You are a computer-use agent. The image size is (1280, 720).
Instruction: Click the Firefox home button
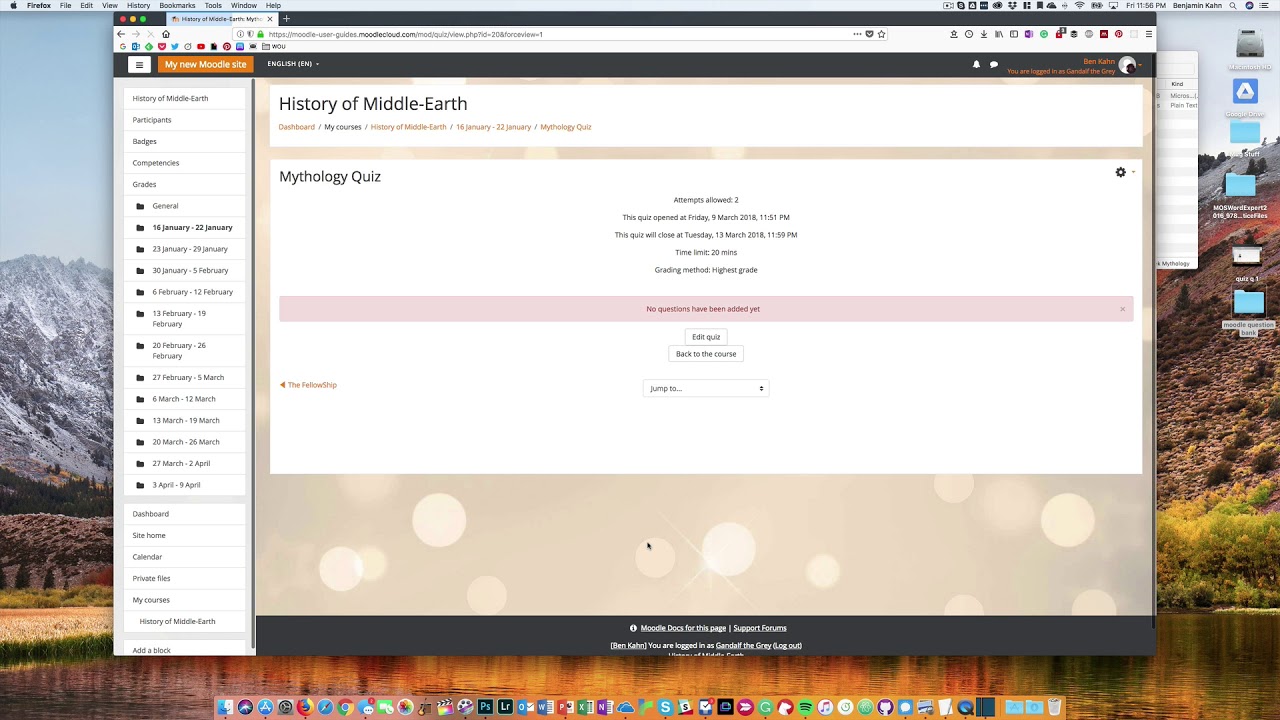(x=166, y=34)
